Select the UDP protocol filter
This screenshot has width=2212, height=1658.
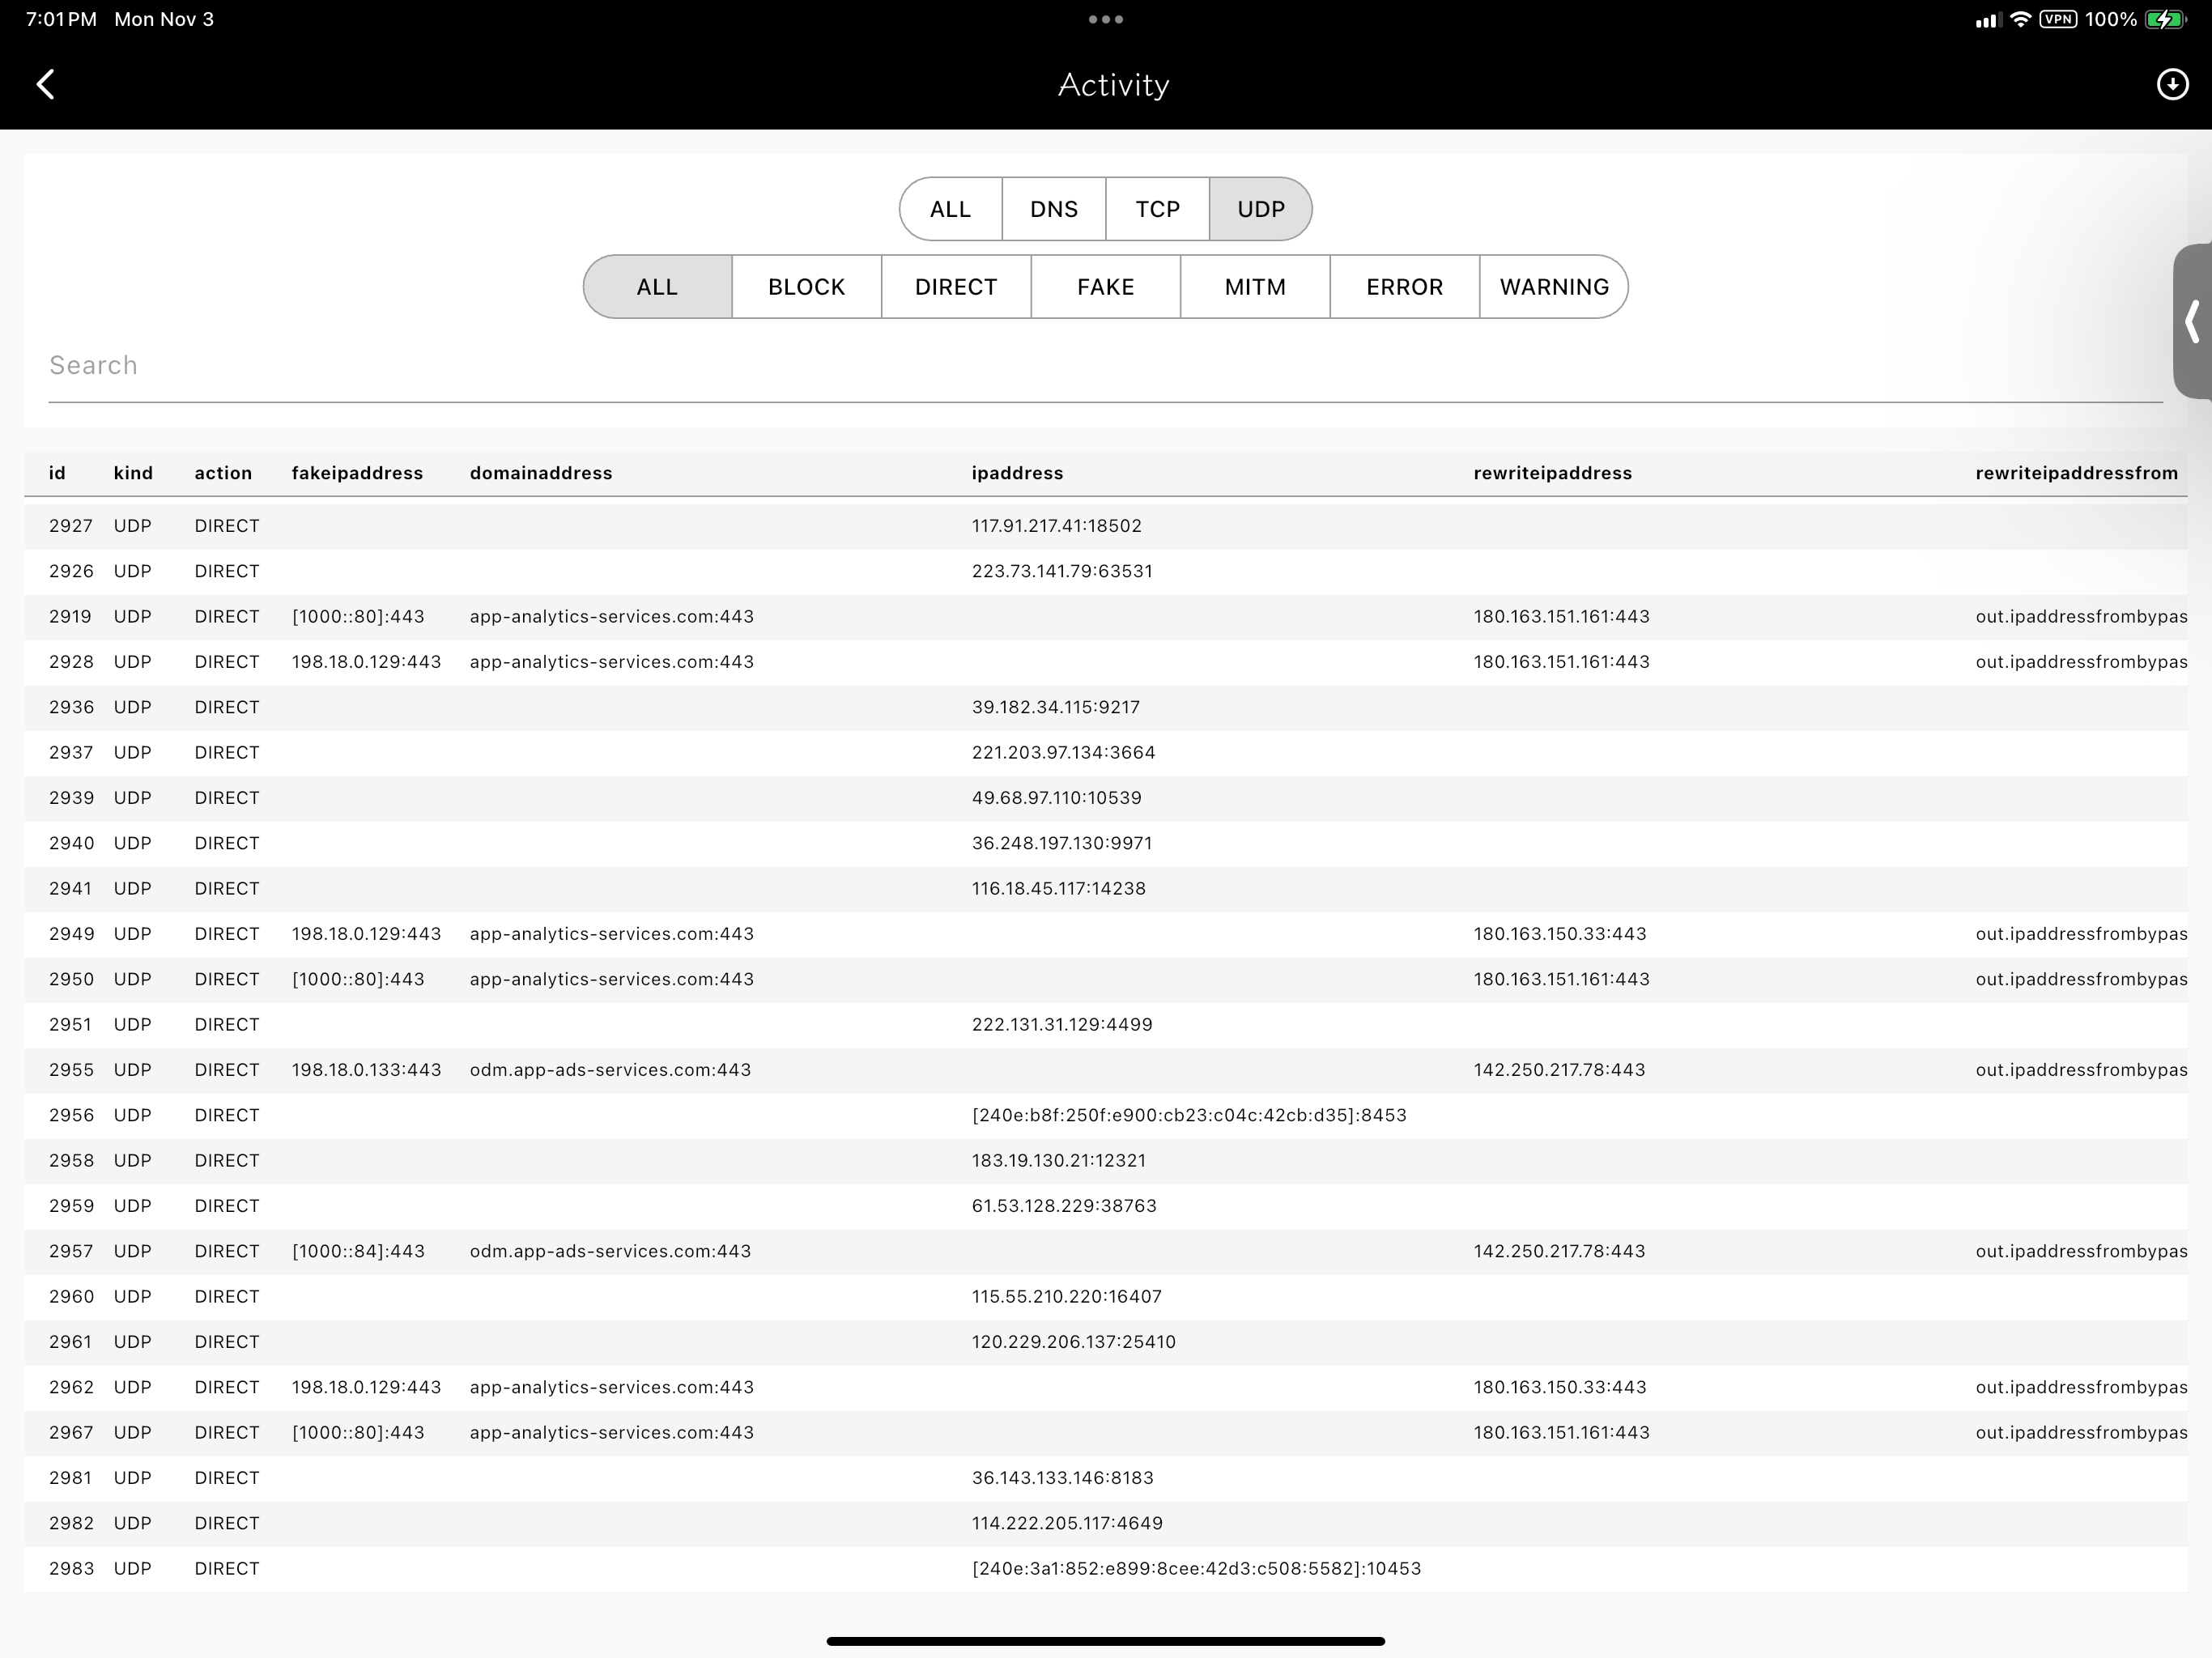pos(1260,209)
